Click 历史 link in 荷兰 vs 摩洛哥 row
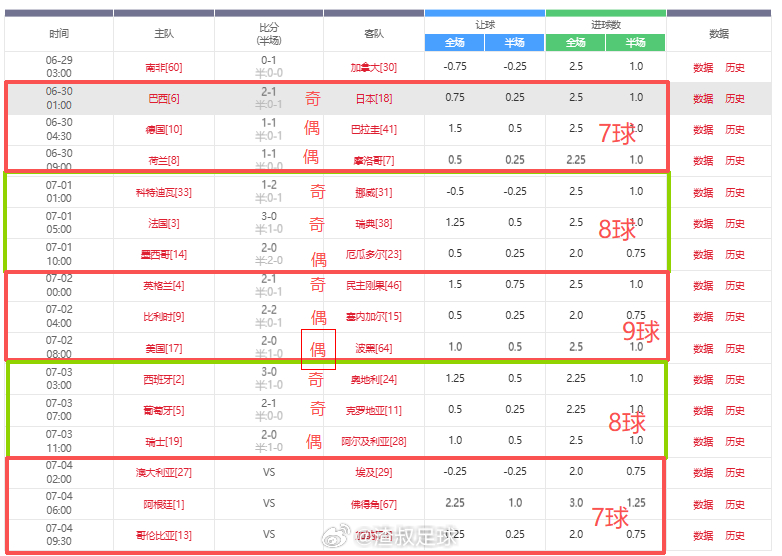 (735, 161)
